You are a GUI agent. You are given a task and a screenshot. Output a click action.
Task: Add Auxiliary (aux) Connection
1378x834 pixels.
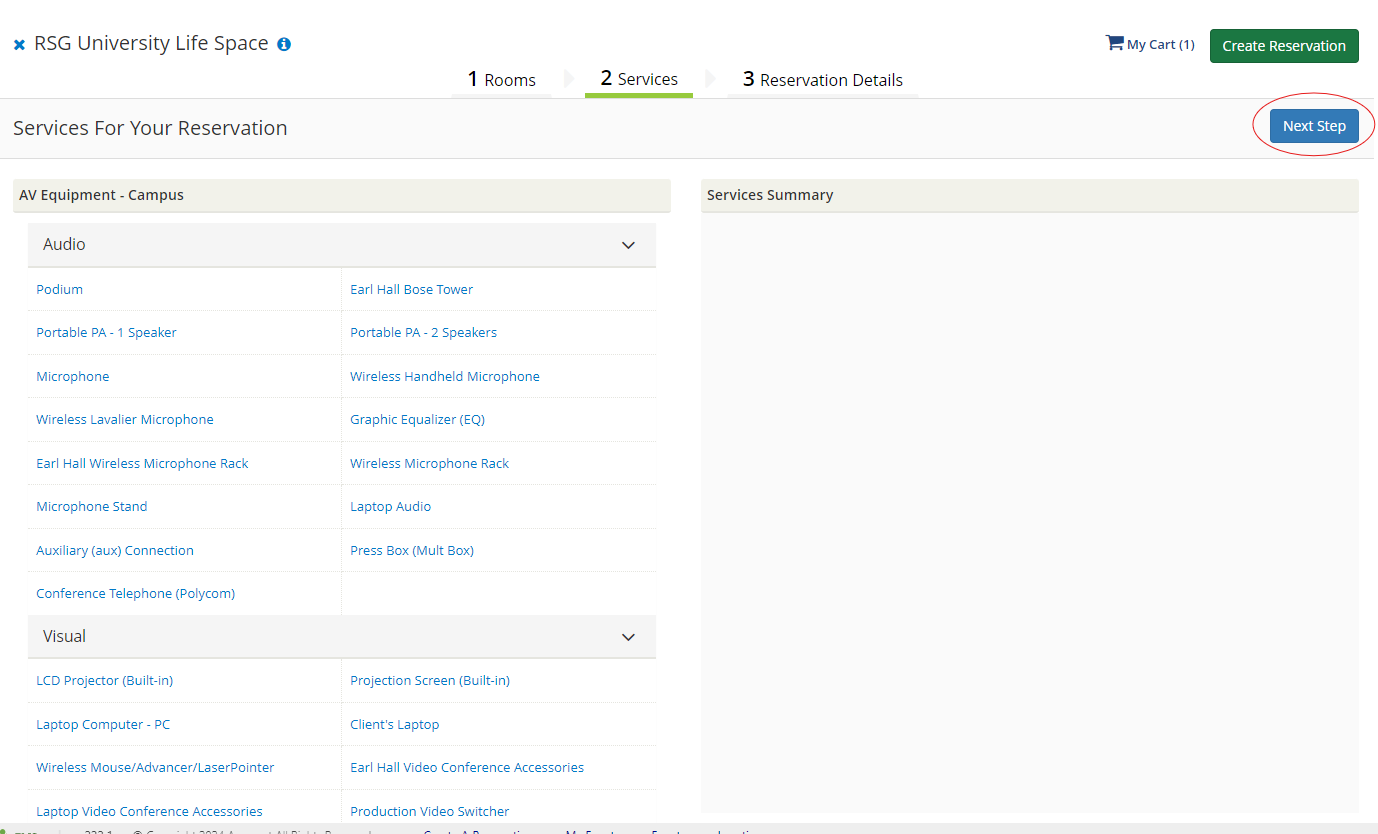tap(115, 550)
